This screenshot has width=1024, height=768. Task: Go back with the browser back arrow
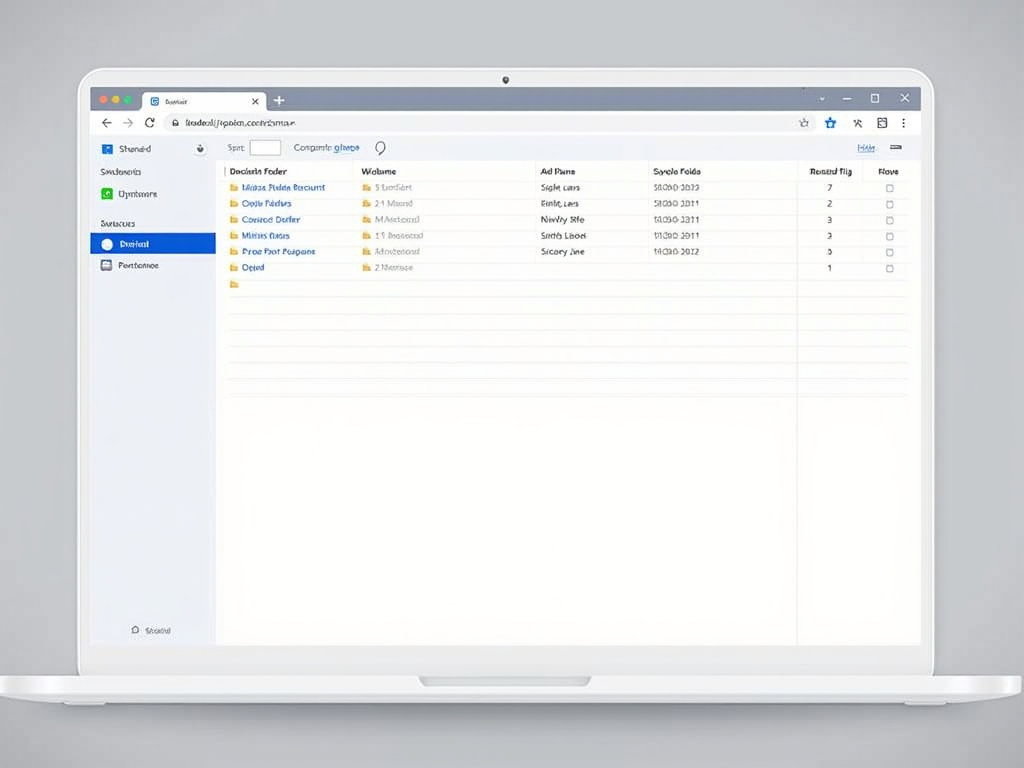tap(106, 123)
